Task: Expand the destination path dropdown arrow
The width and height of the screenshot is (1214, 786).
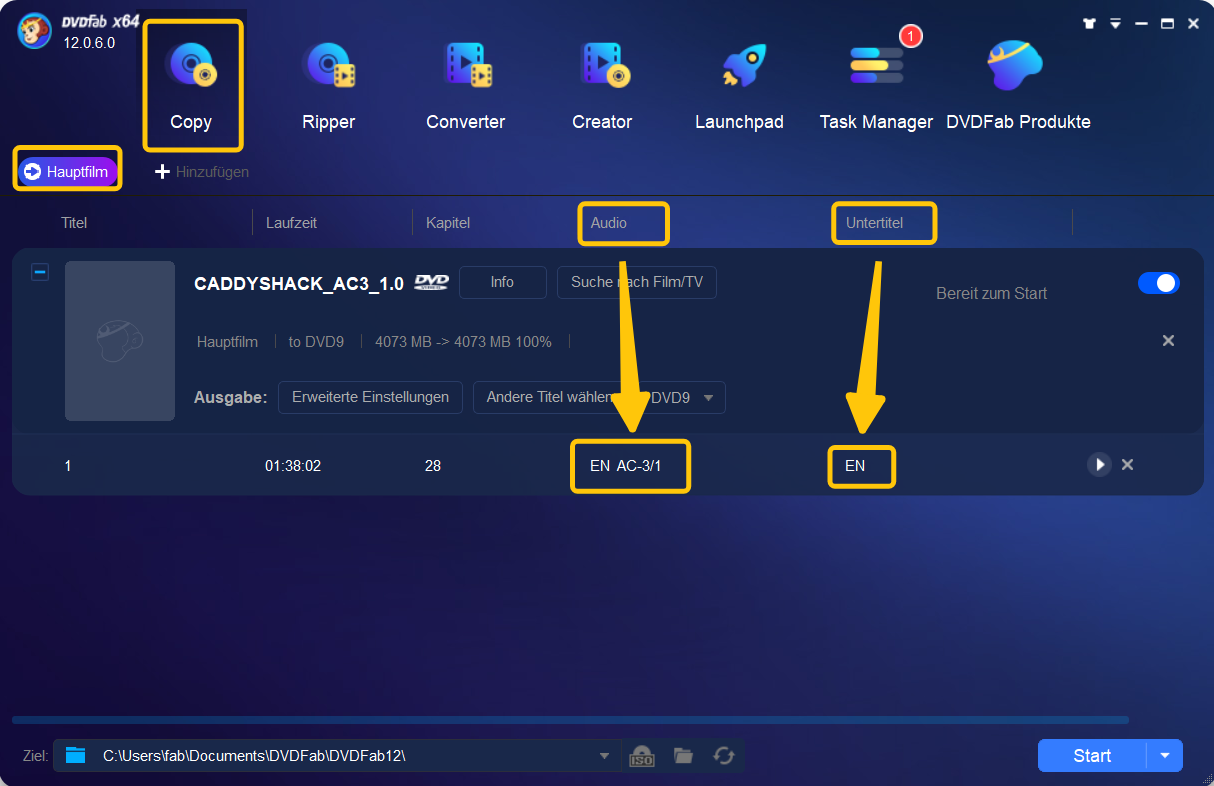Action: [x=604, y=756]
